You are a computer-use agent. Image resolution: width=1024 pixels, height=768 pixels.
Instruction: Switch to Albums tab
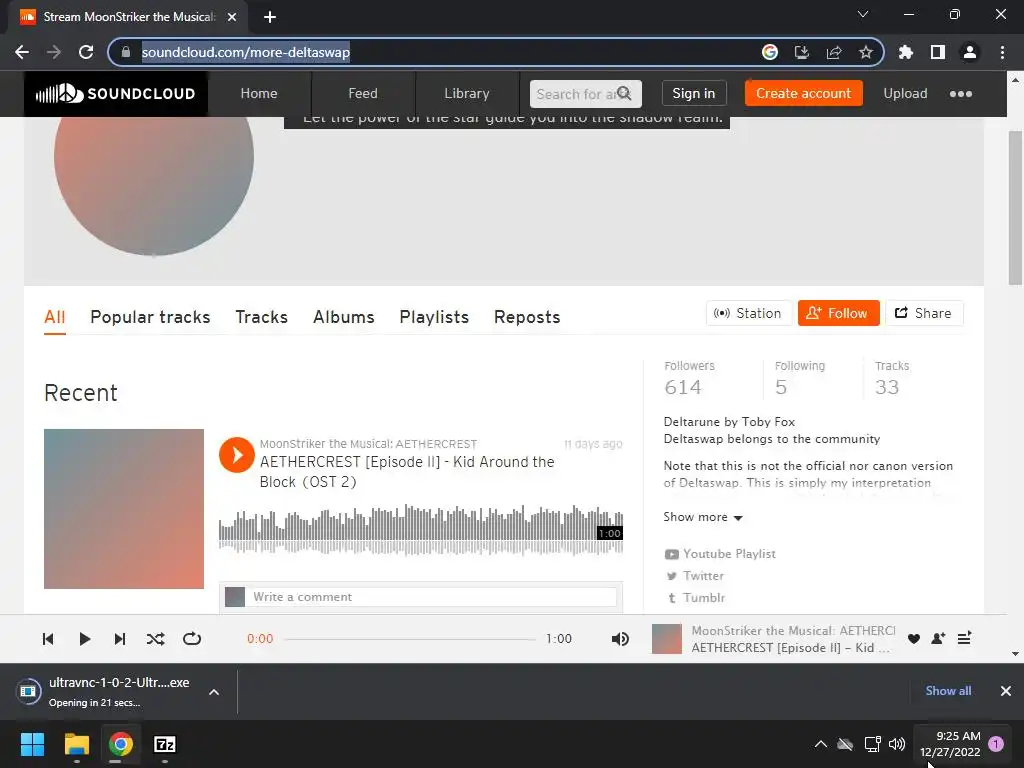pyautogui.click(x=344, y=317)
